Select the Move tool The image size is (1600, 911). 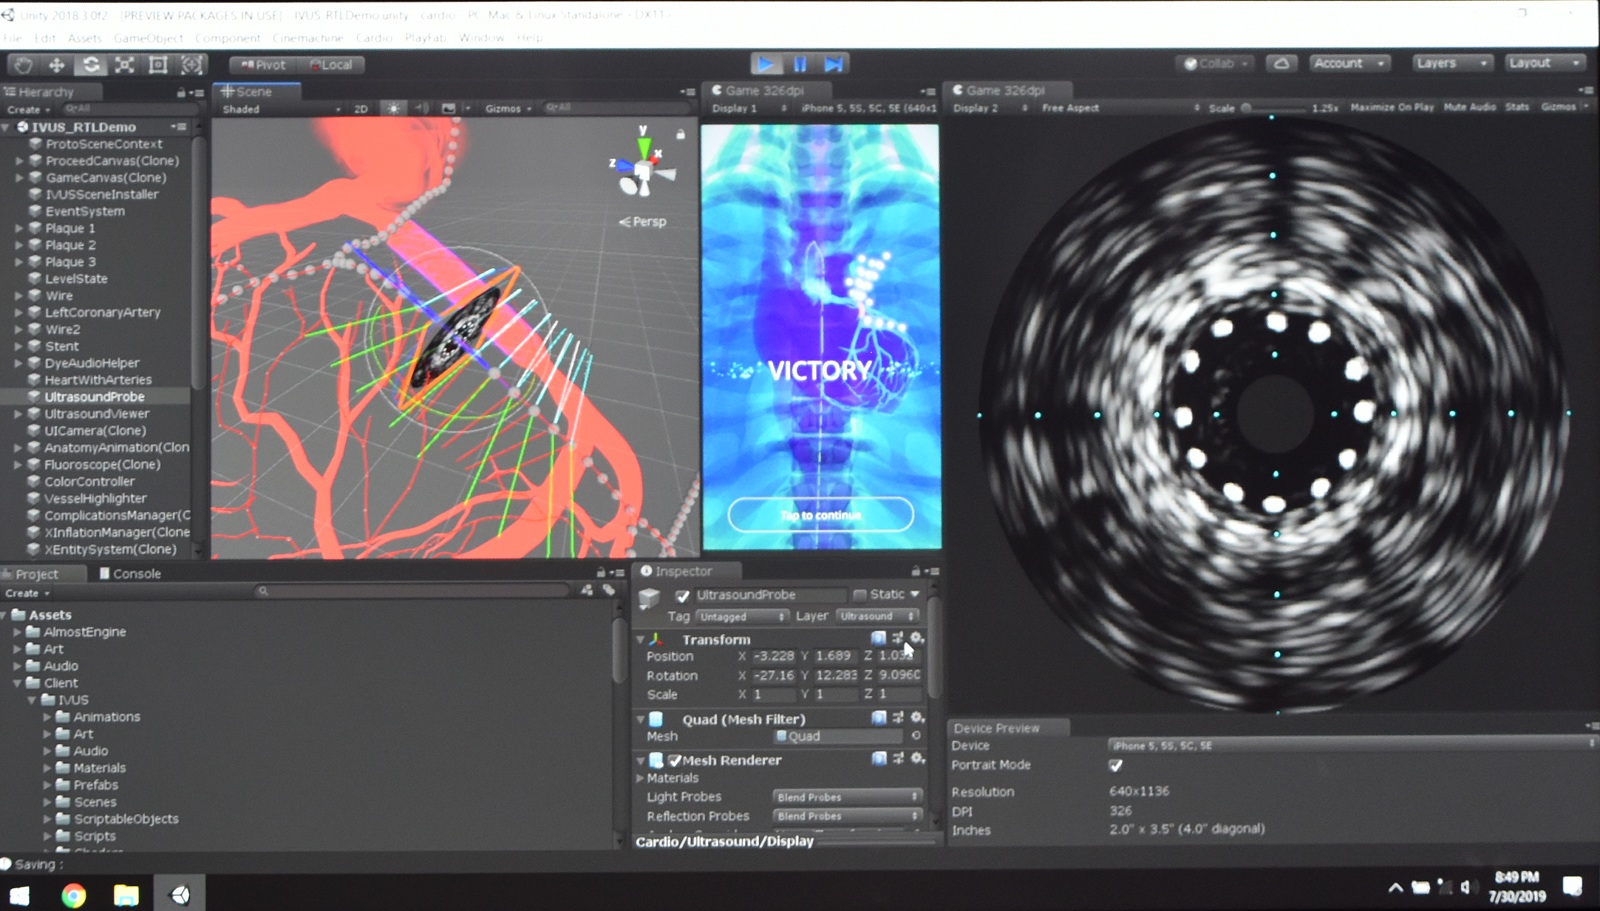[57, 65]
